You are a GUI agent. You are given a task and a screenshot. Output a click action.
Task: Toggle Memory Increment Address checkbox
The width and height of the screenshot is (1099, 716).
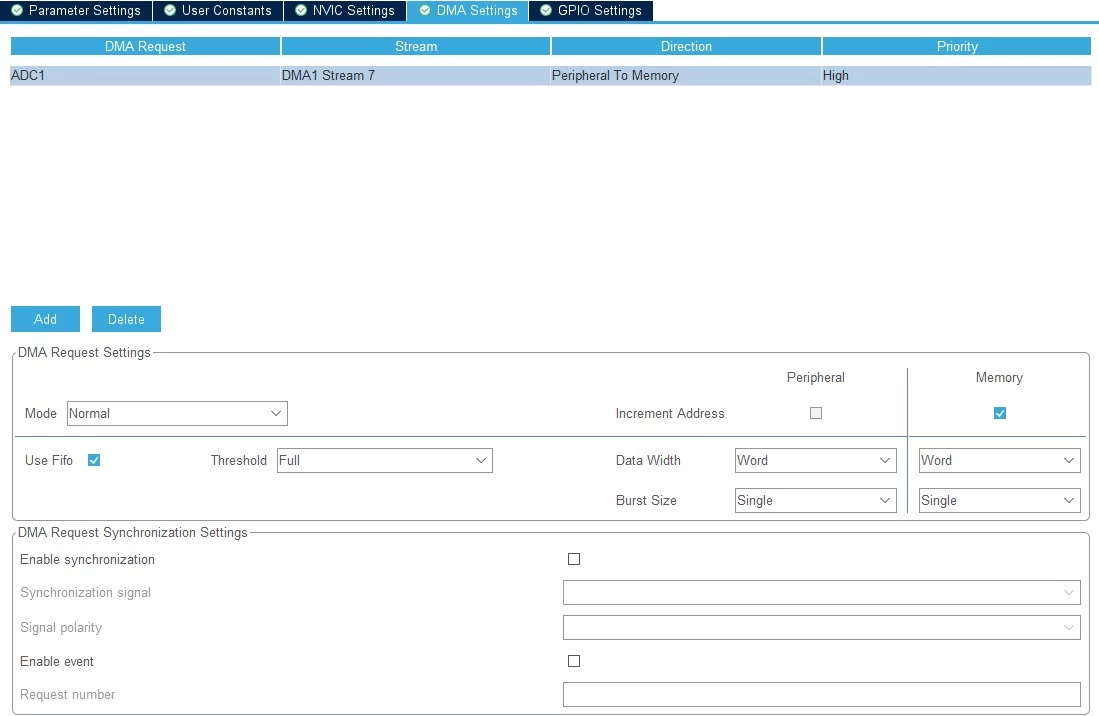click(x=999, y=413)
